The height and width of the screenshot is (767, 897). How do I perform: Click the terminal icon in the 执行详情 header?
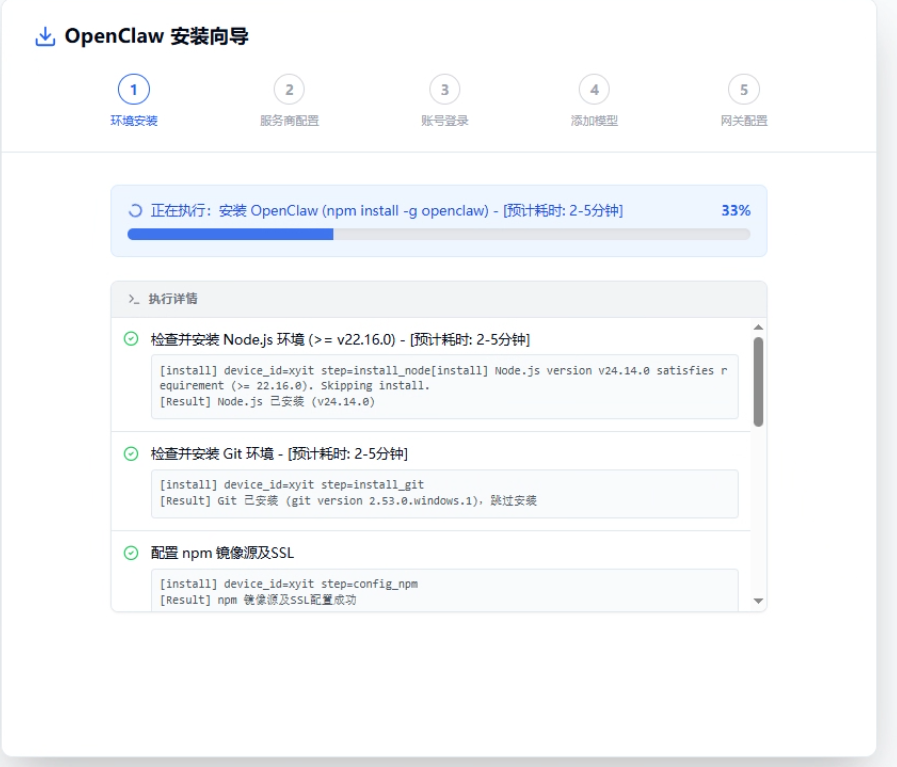coord(134,295)
